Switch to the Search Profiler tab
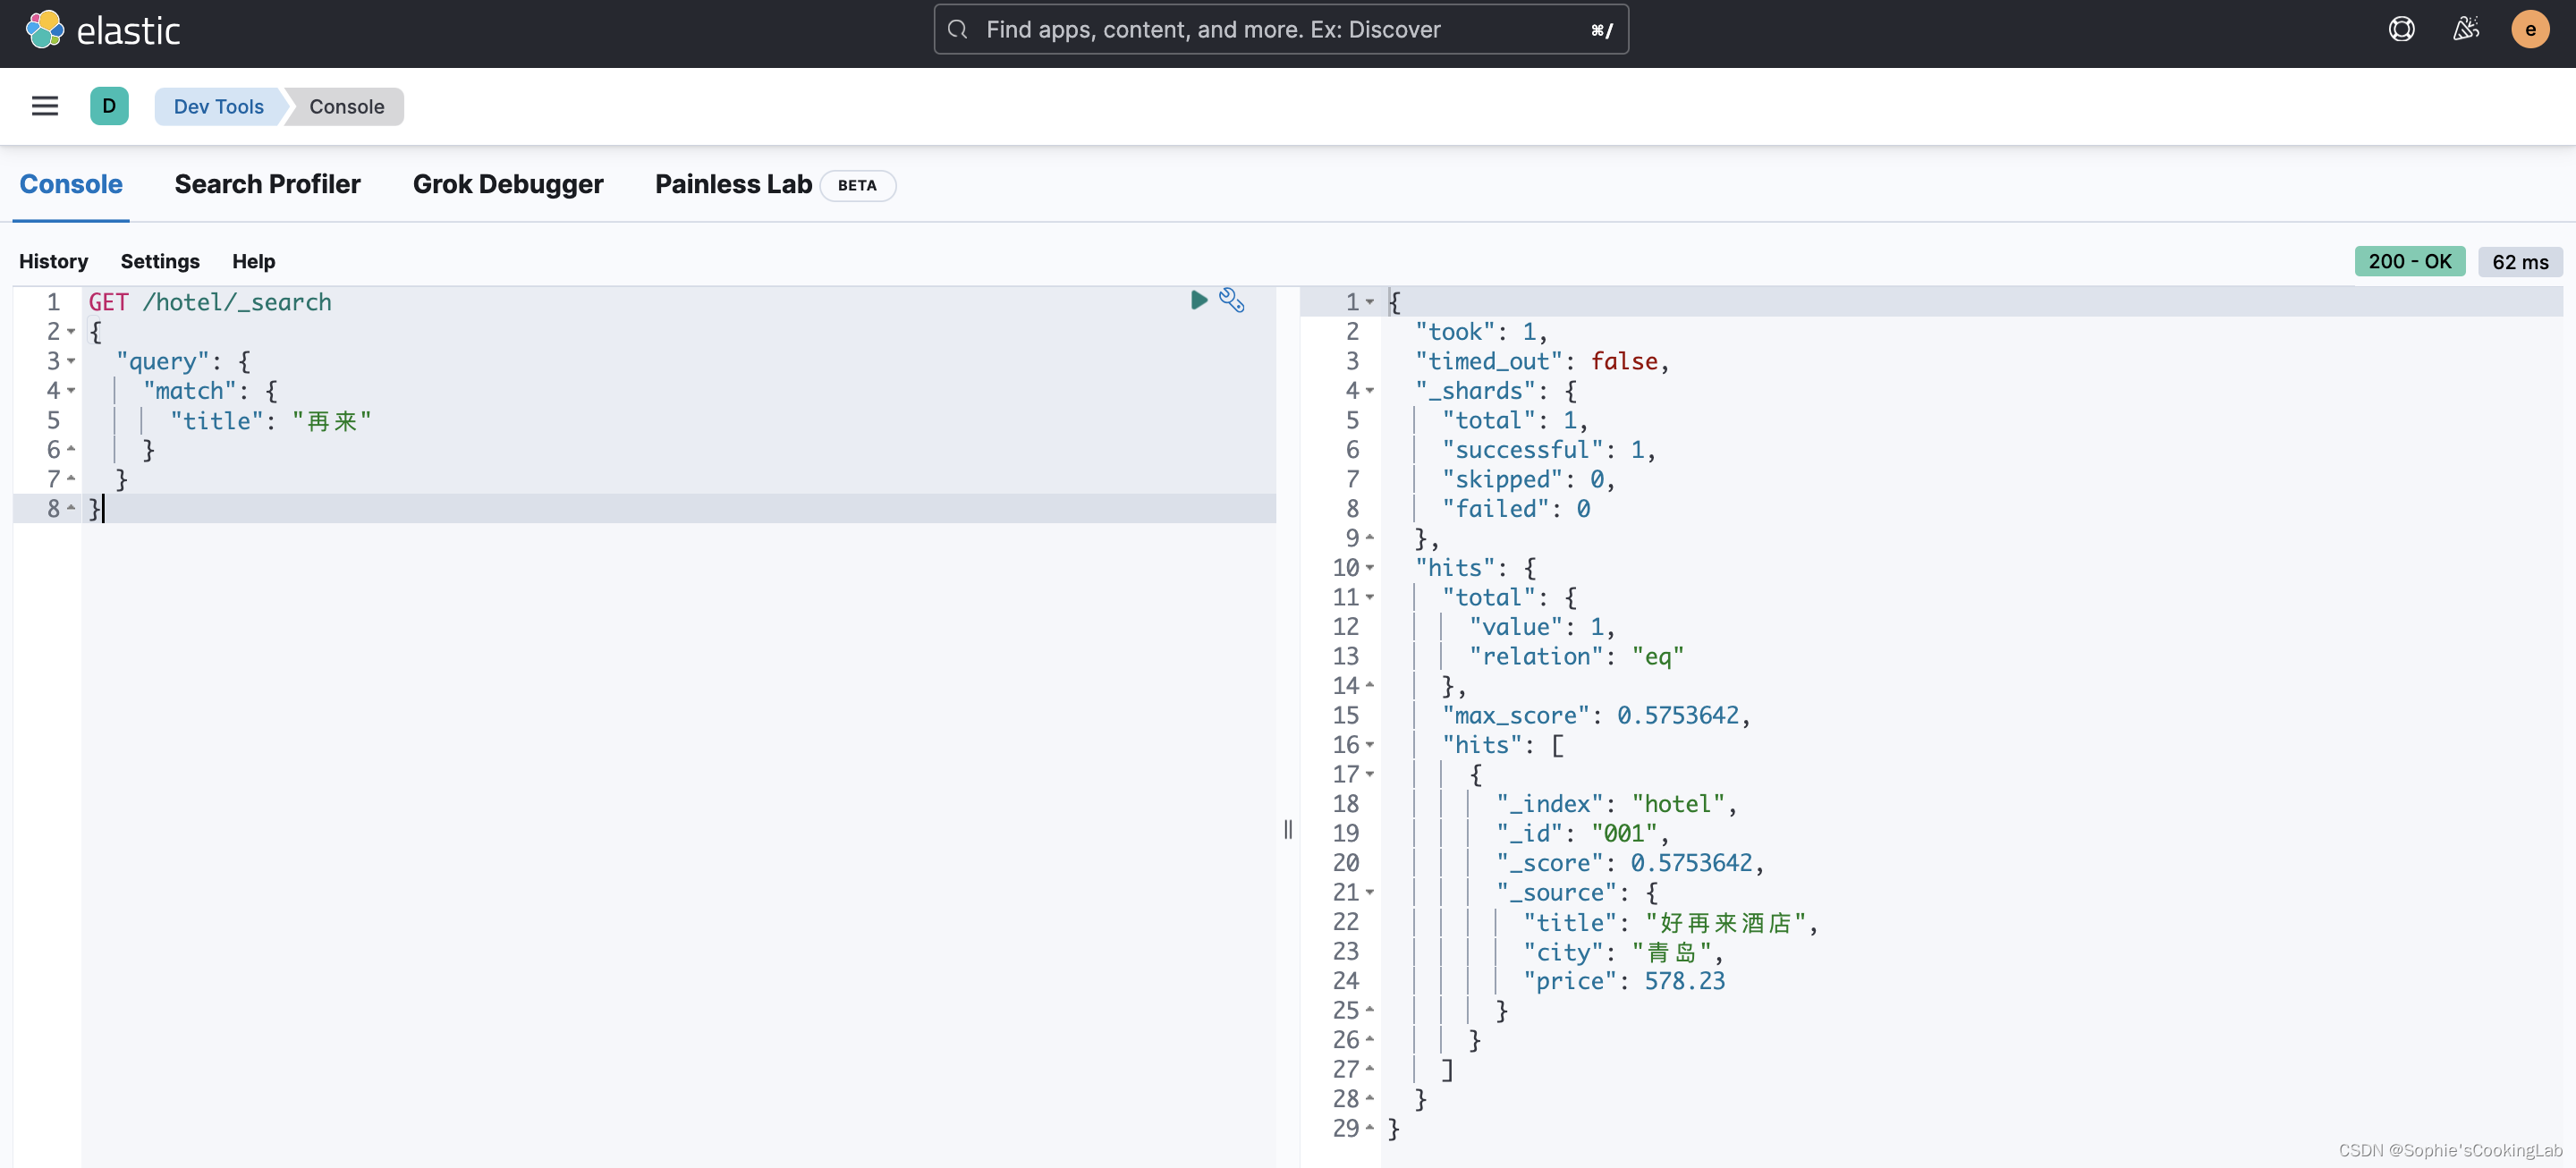The width and height of the screenshot is (2576, 1168). click(267, 184)
